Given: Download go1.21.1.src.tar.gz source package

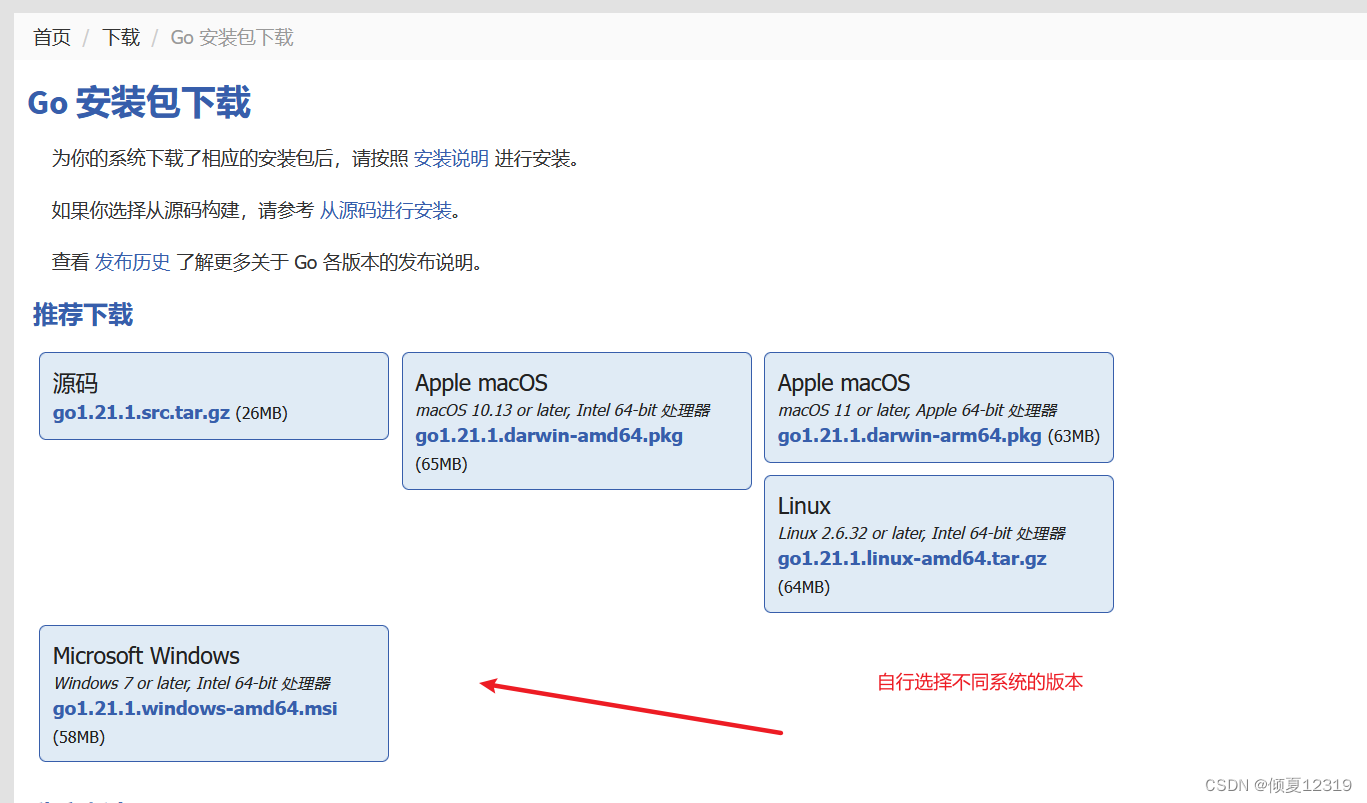Looking at the screenshot, I should click(x=141, y=413).
